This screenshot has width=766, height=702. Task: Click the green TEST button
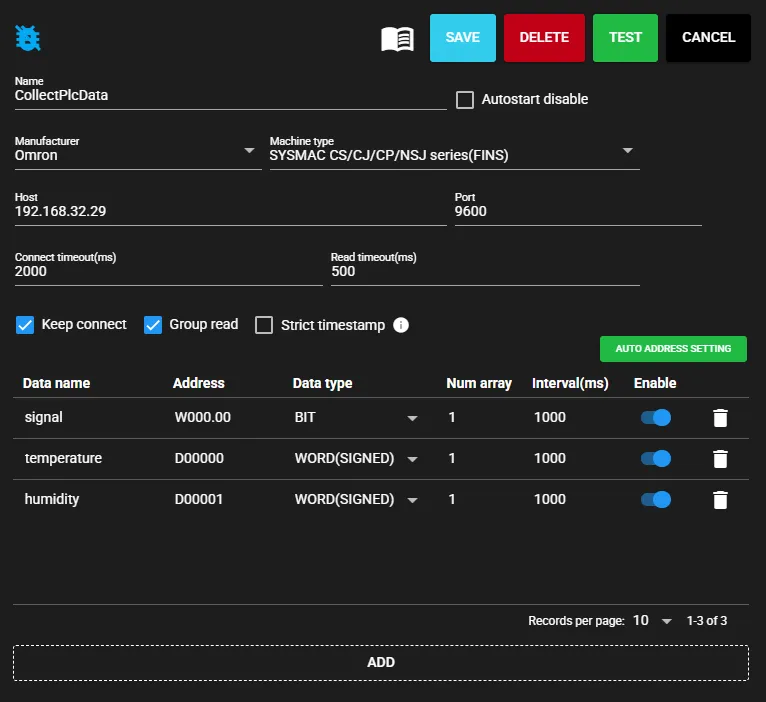[x=625, y=38]
